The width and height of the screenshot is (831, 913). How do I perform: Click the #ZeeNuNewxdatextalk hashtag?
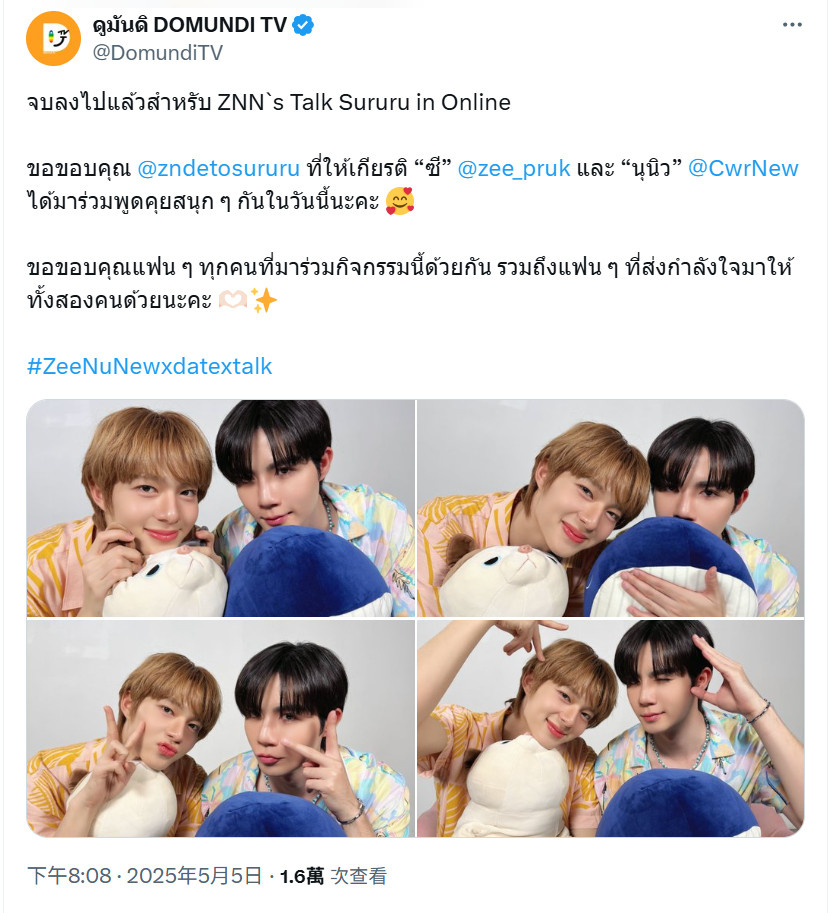click(x=150, y=366)
